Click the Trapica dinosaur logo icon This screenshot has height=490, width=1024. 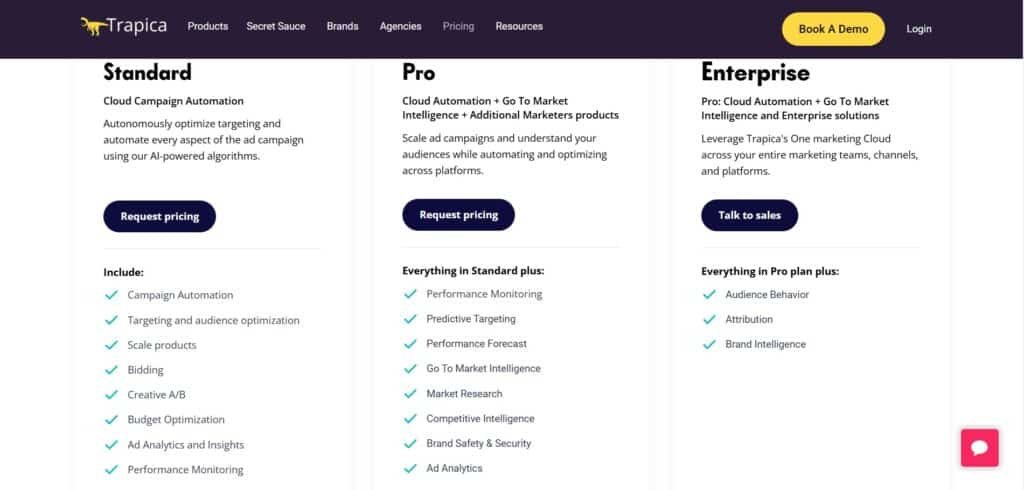point(94,27)
